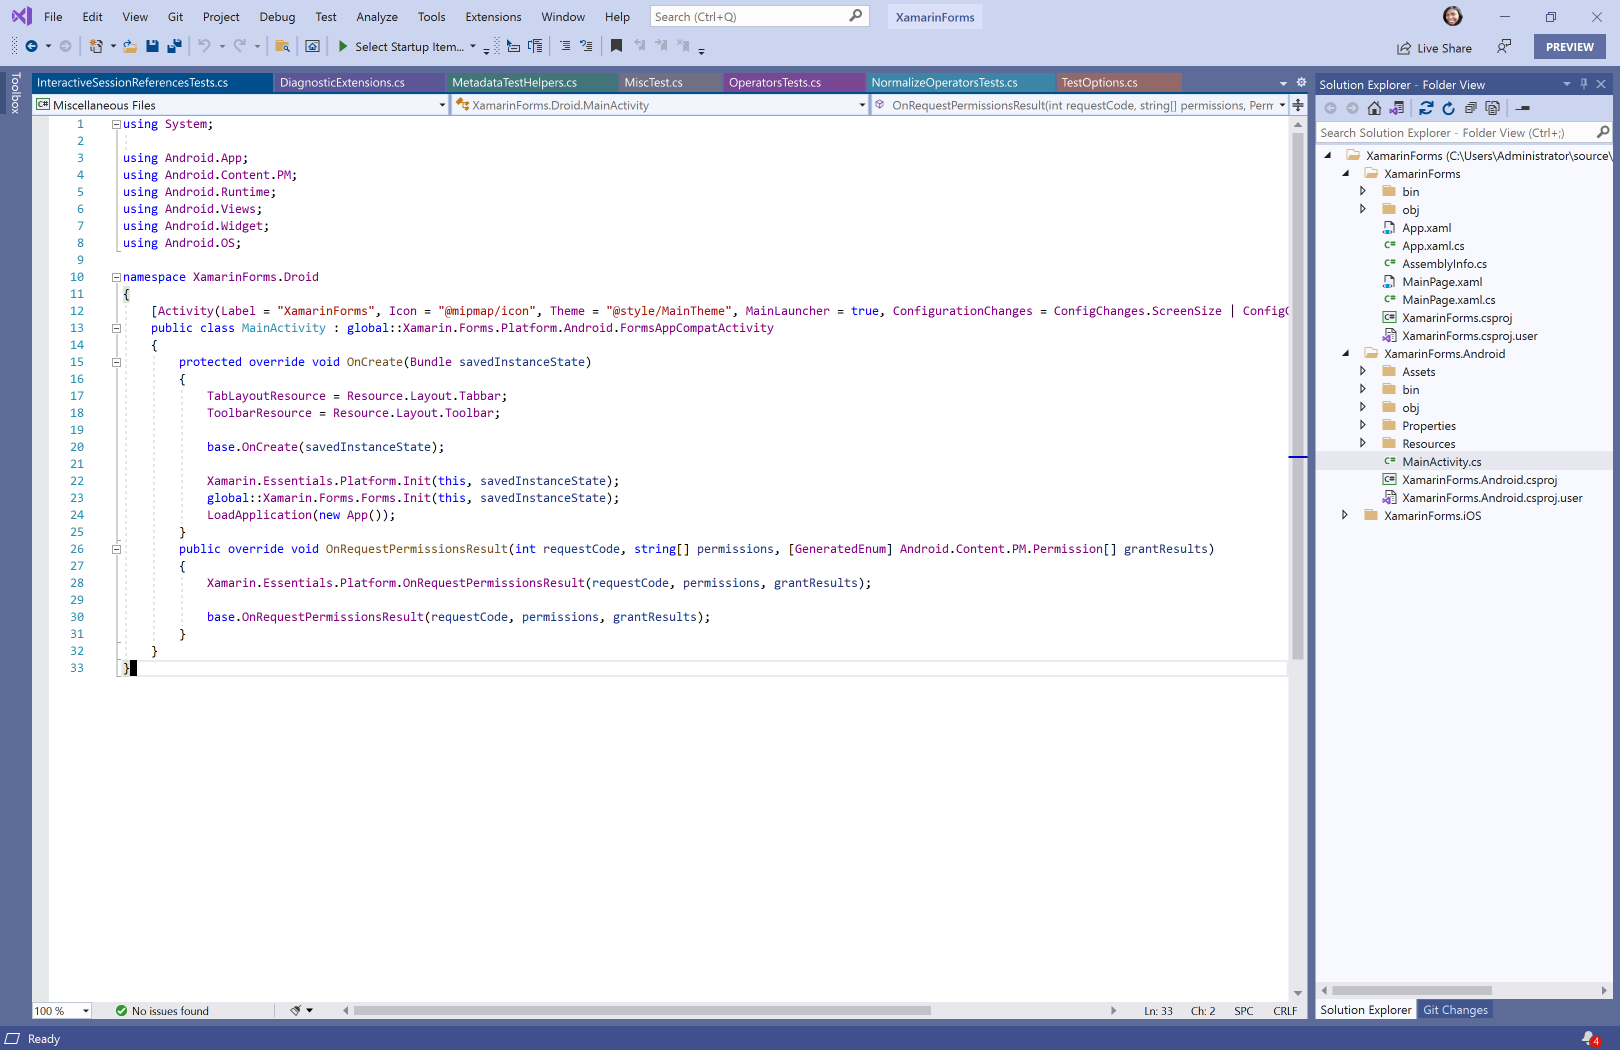The width and height of the screenshot is (1620, 1050).
Task: Click Sync with Active Document icon
Action: pos(1426,108)
